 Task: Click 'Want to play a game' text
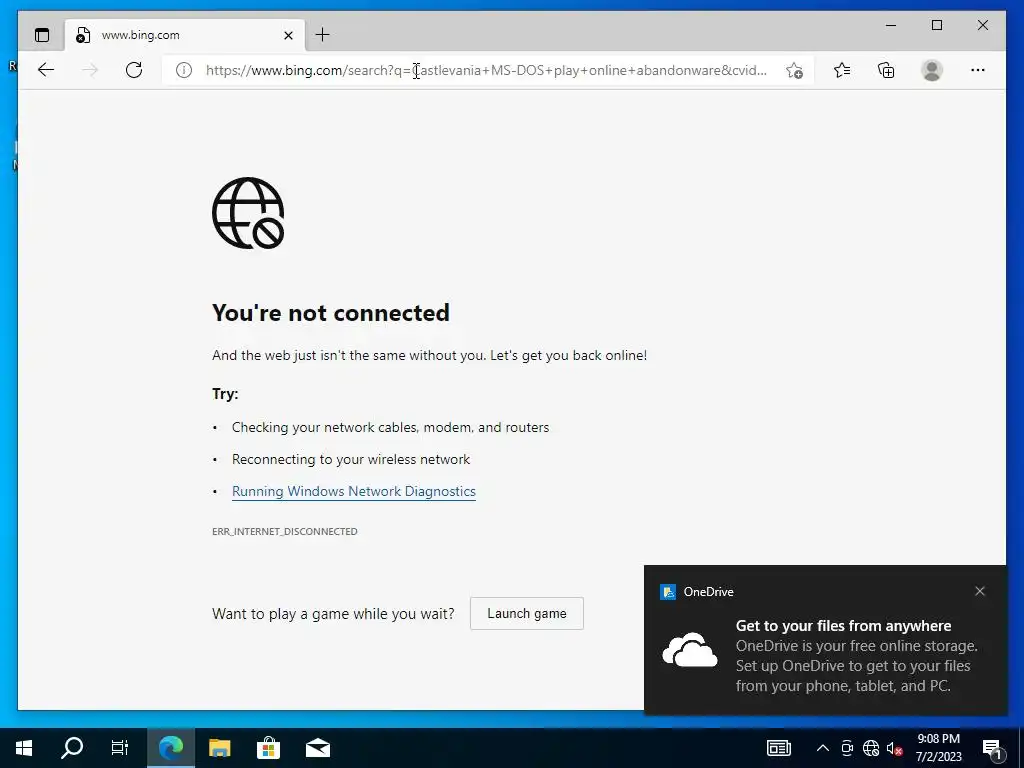coord(333,614)
